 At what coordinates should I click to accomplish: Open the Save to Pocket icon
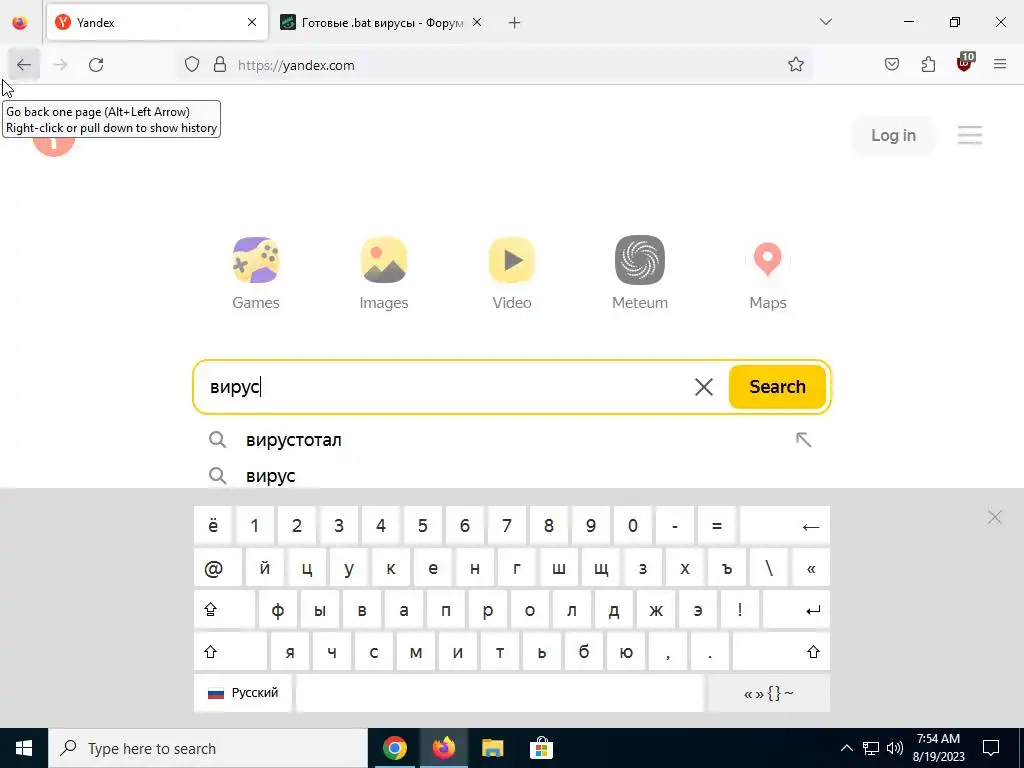pos(891,65)
